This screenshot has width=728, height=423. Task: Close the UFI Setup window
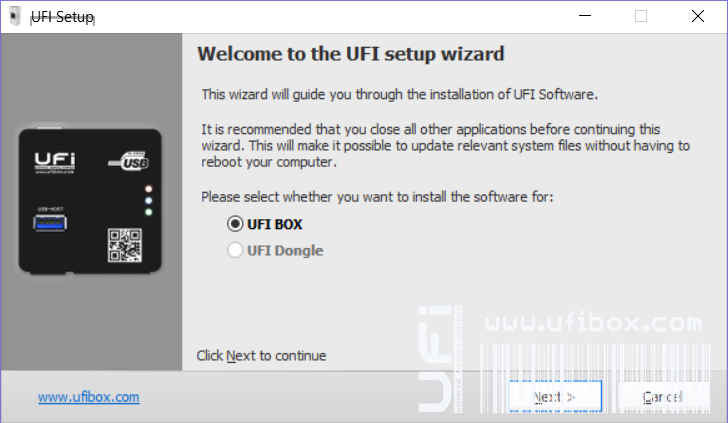698,16
